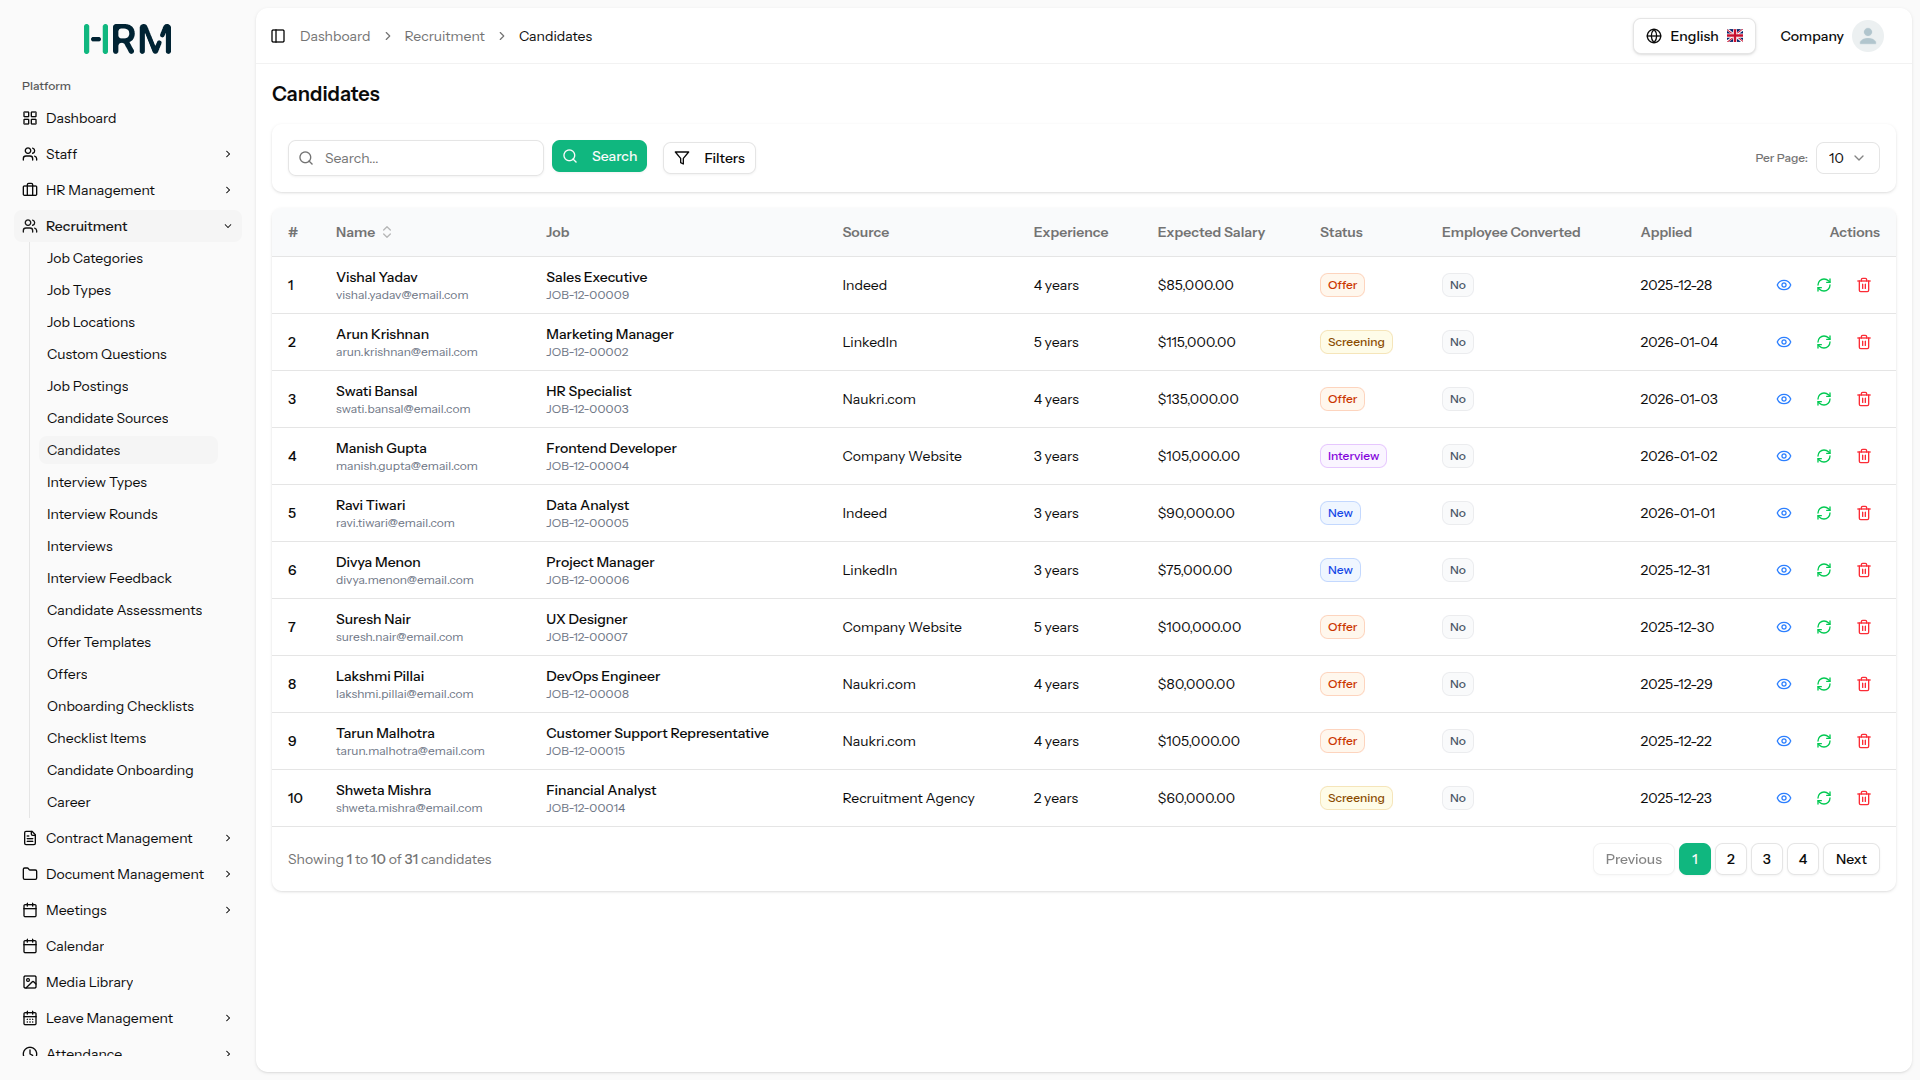Click convert icon for Arun Krishnan

click(x=1823, y=342)
